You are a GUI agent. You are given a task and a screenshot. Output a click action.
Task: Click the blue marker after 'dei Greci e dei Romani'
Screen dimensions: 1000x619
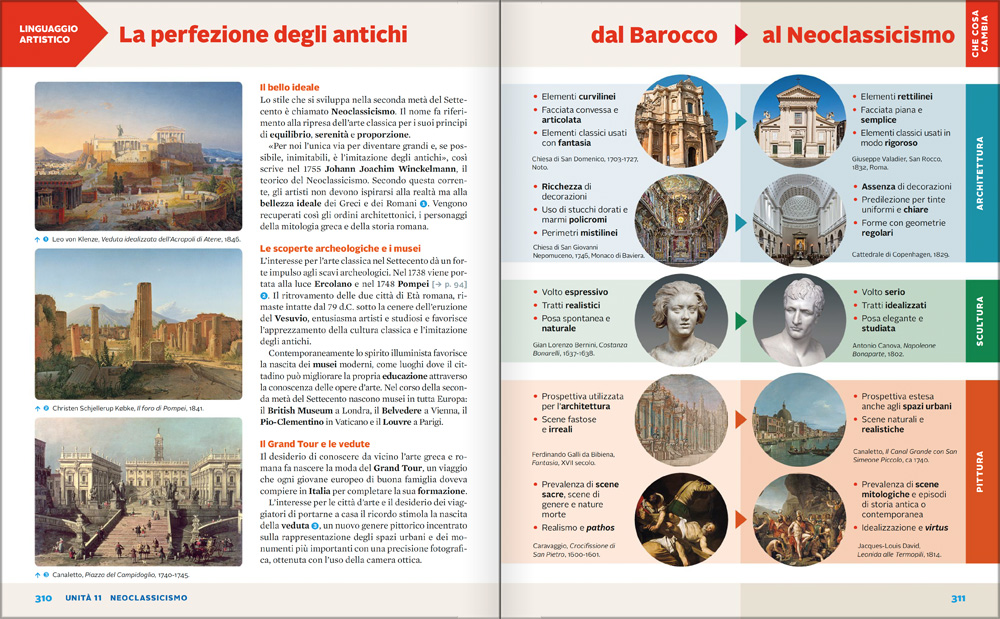[x=423, y=203]
